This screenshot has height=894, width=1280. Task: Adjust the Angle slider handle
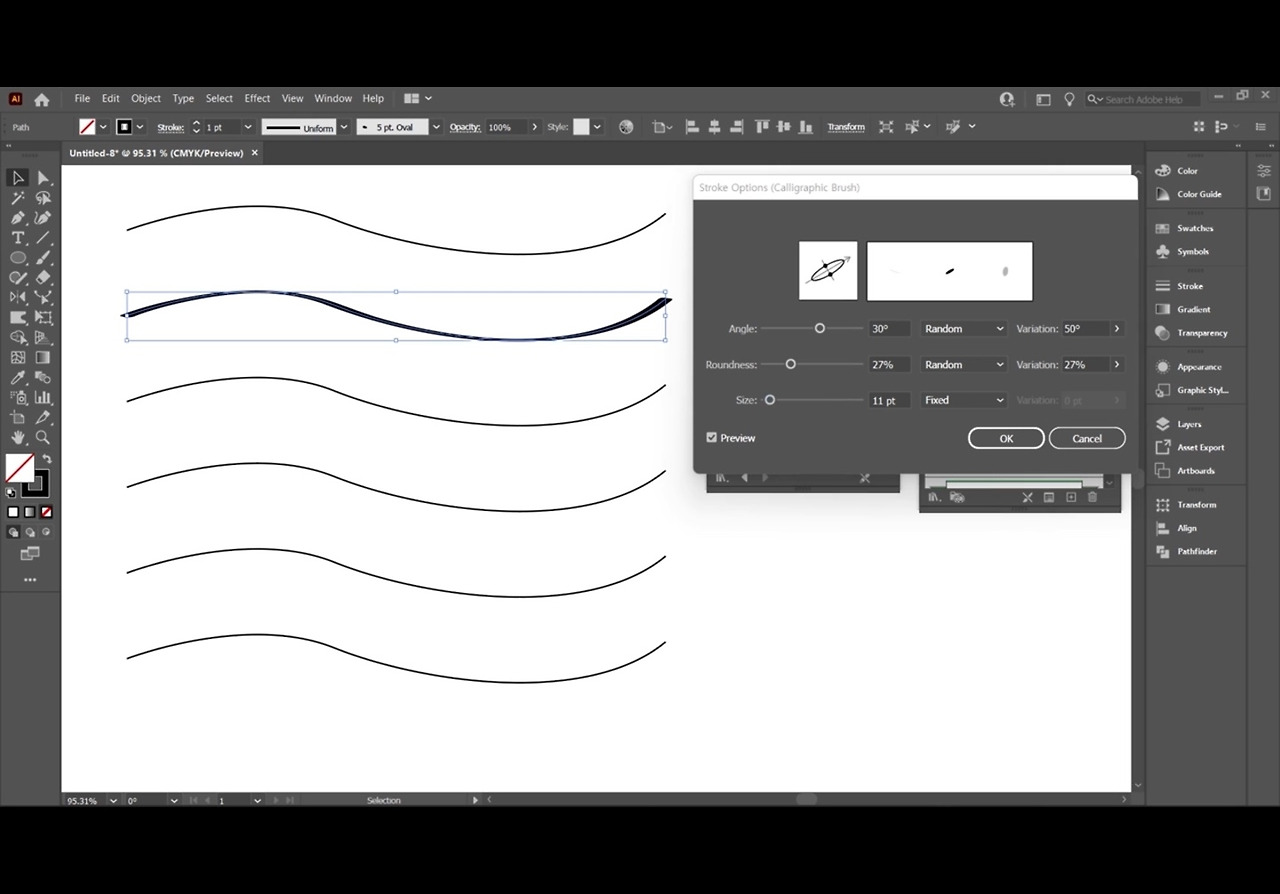pos(820,328)
